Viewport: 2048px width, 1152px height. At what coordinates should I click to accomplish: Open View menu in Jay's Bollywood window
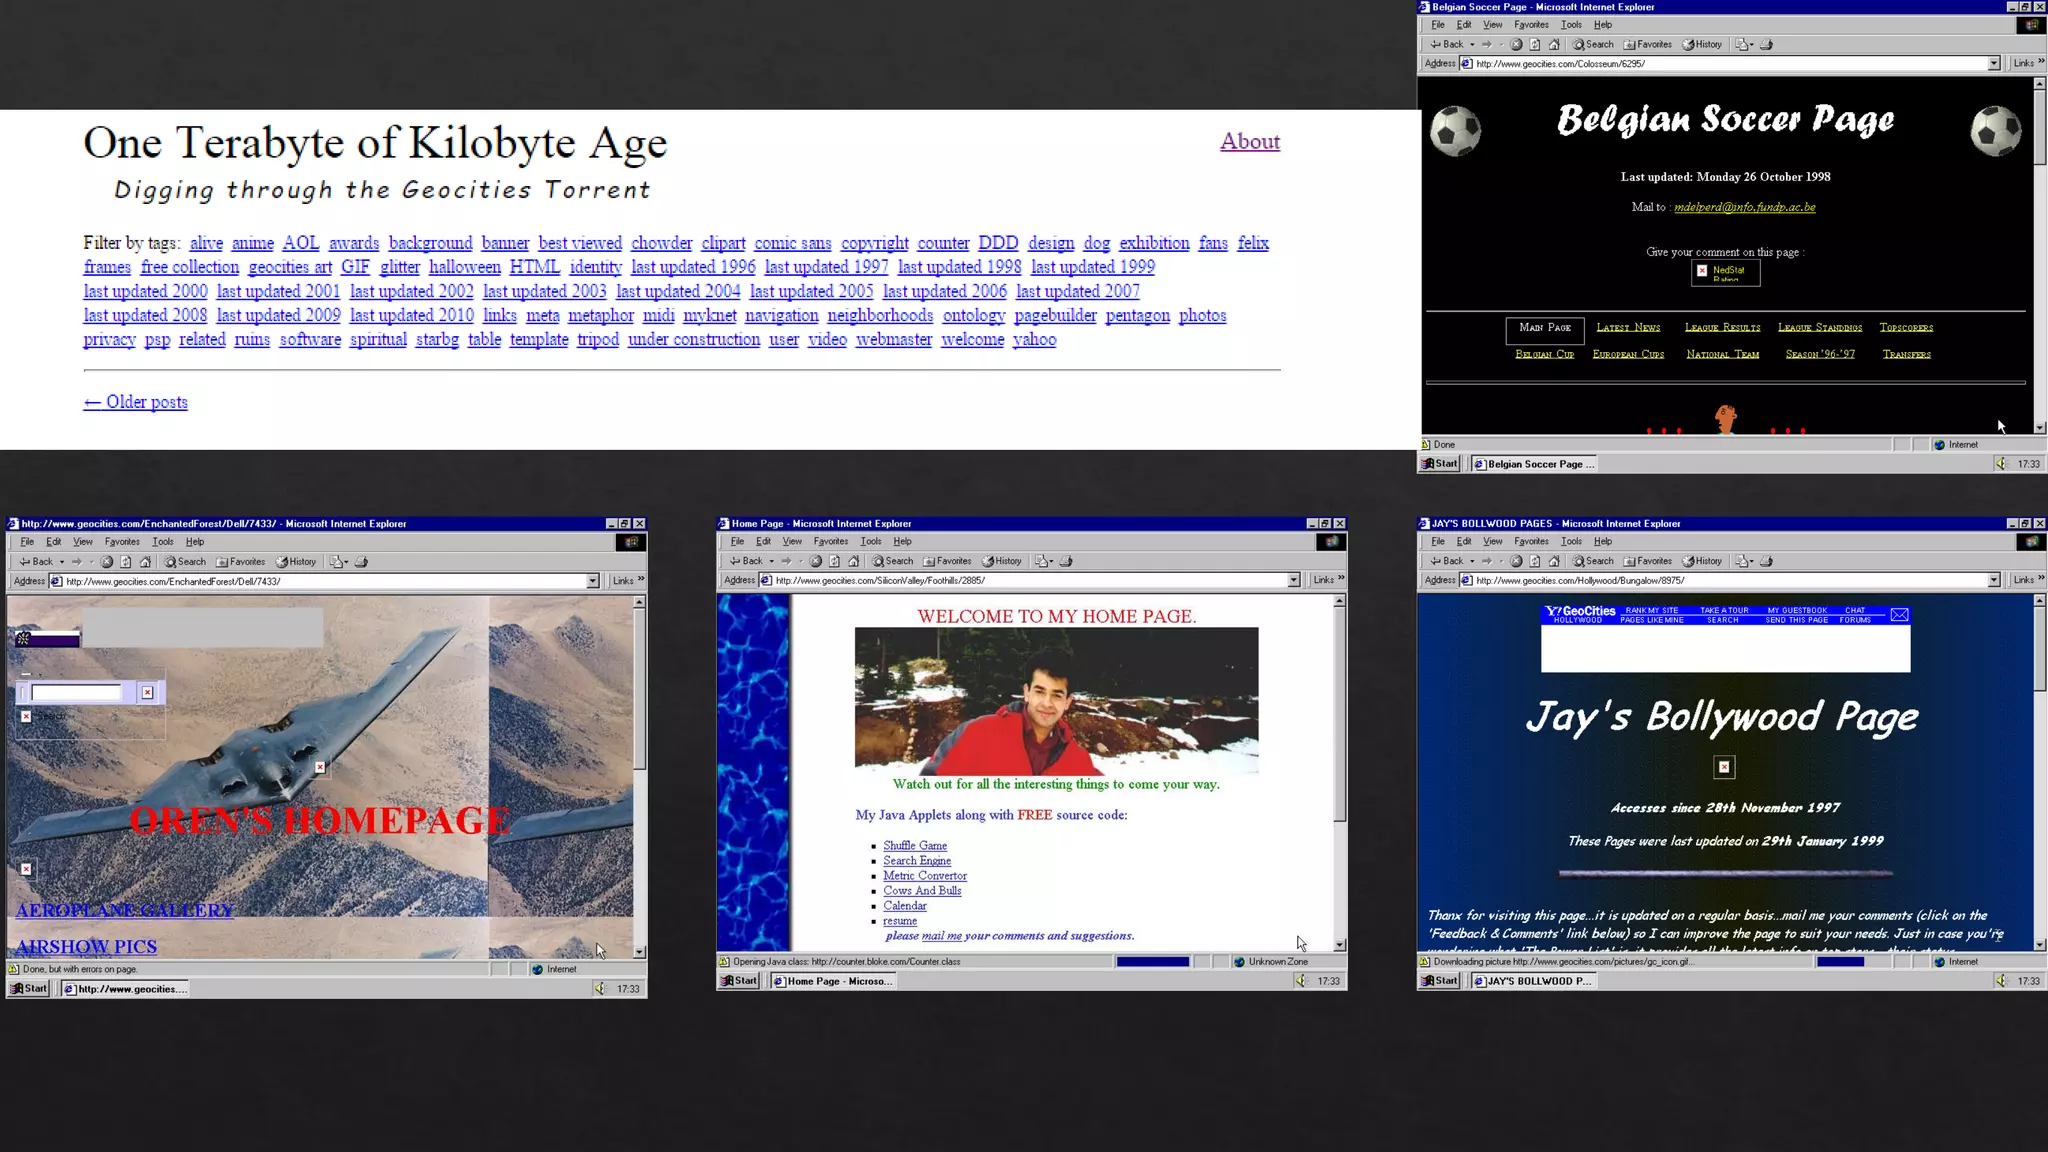click(x=1492, y=541)
